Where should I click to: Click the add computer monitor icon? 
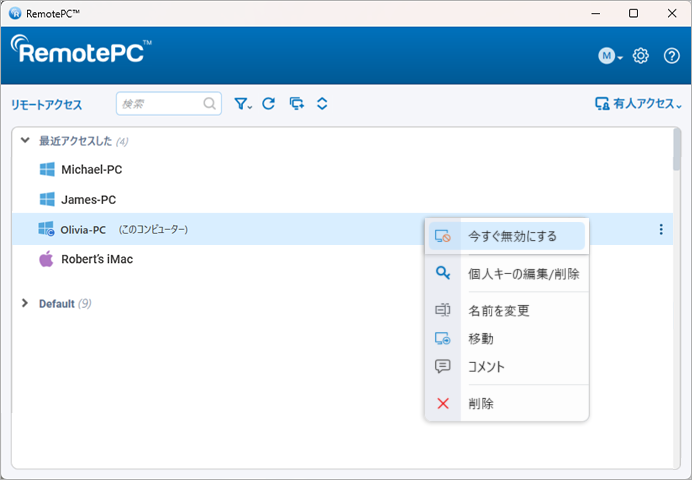click(297, 104)
